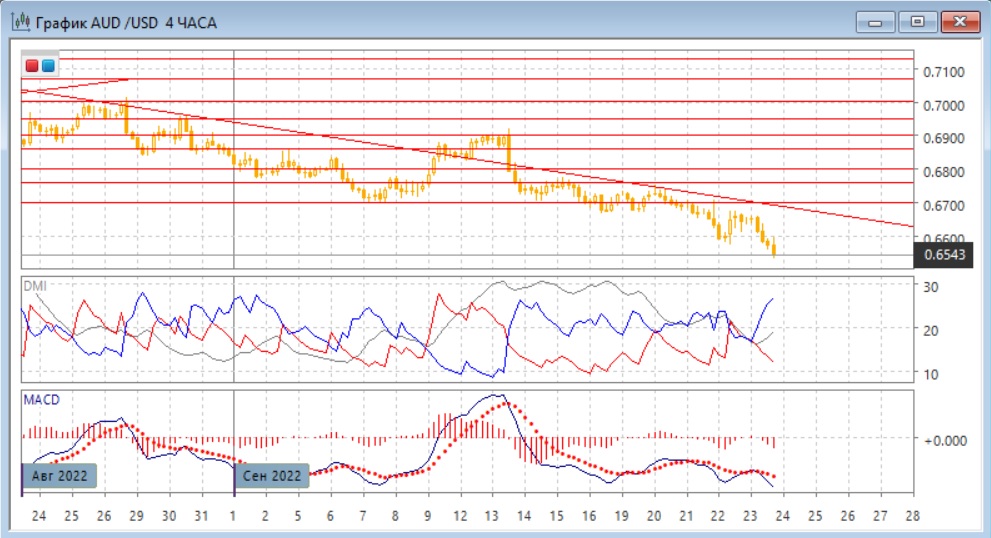Close the AUD/USD chart window
The height and width of the screenshot is (538, 991).
point(957,21)
